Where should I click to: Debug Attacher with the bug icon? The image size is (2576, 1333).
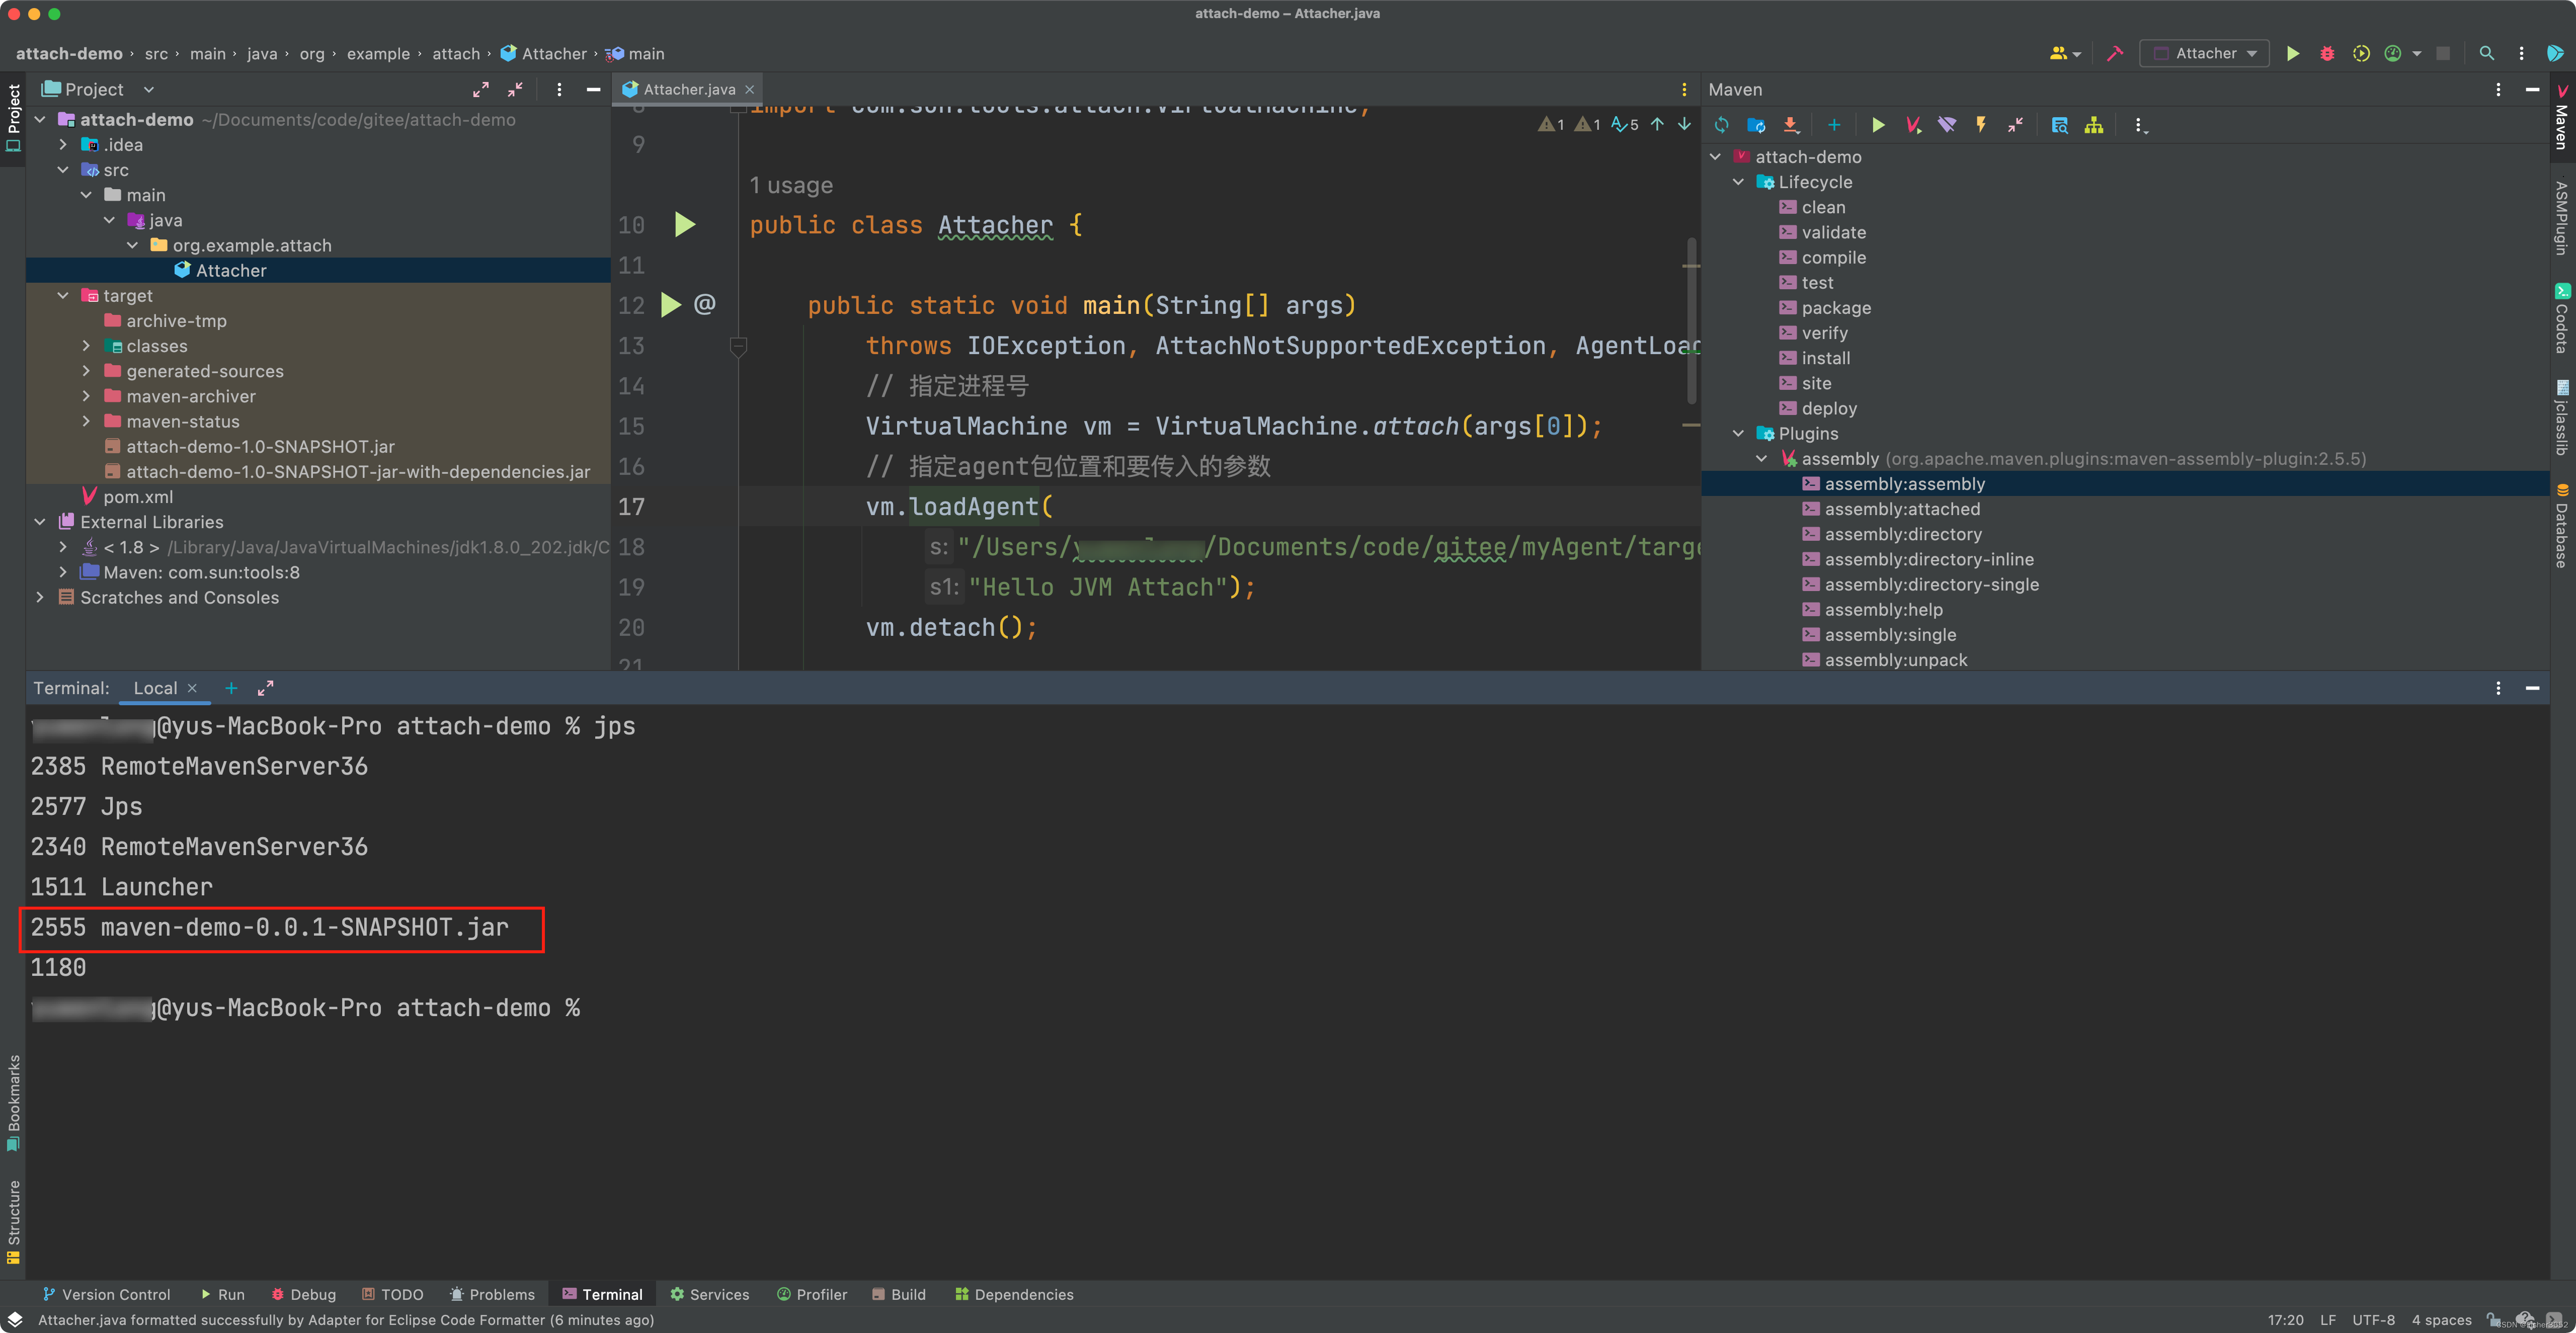point(2327,54)
